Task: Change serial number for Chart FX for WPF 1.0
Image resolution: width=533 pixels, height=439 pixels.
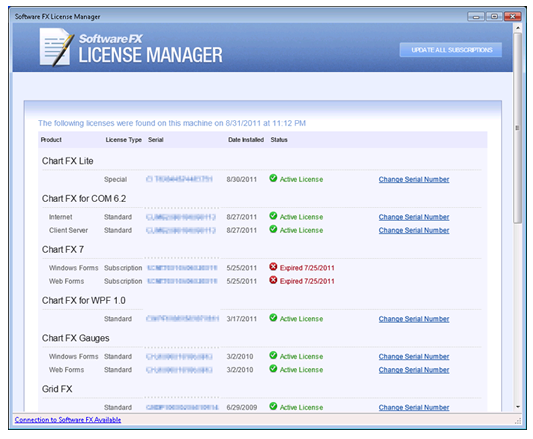Action: 414,319
